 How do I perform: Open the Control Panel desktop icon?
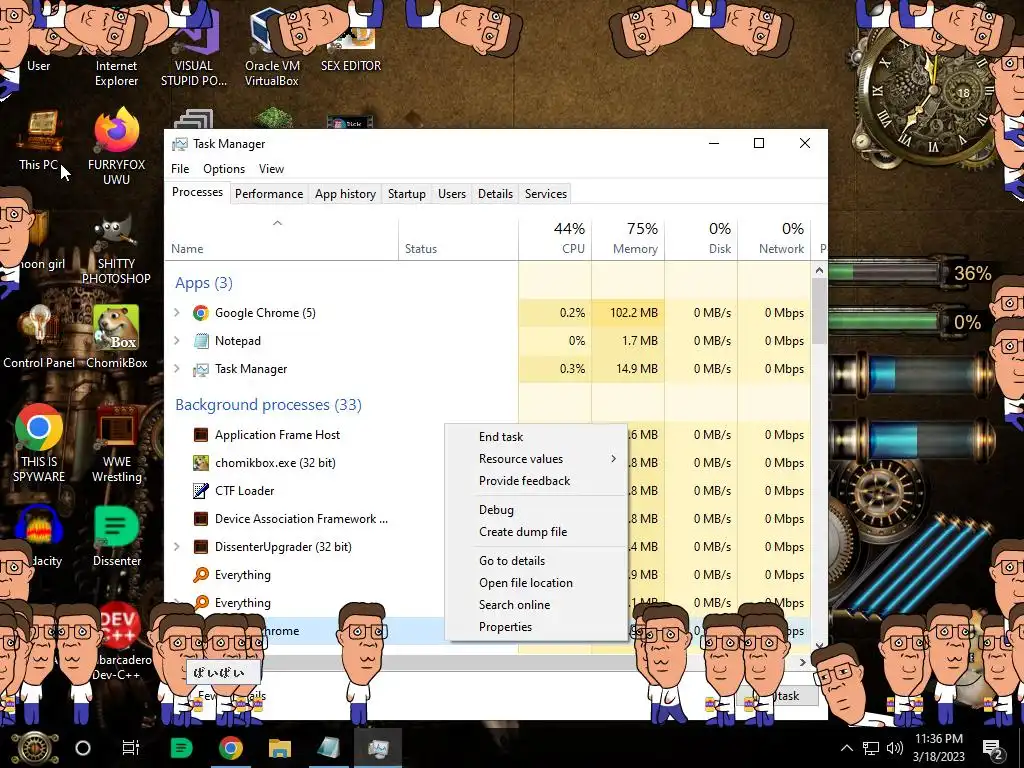coord(39,336)
